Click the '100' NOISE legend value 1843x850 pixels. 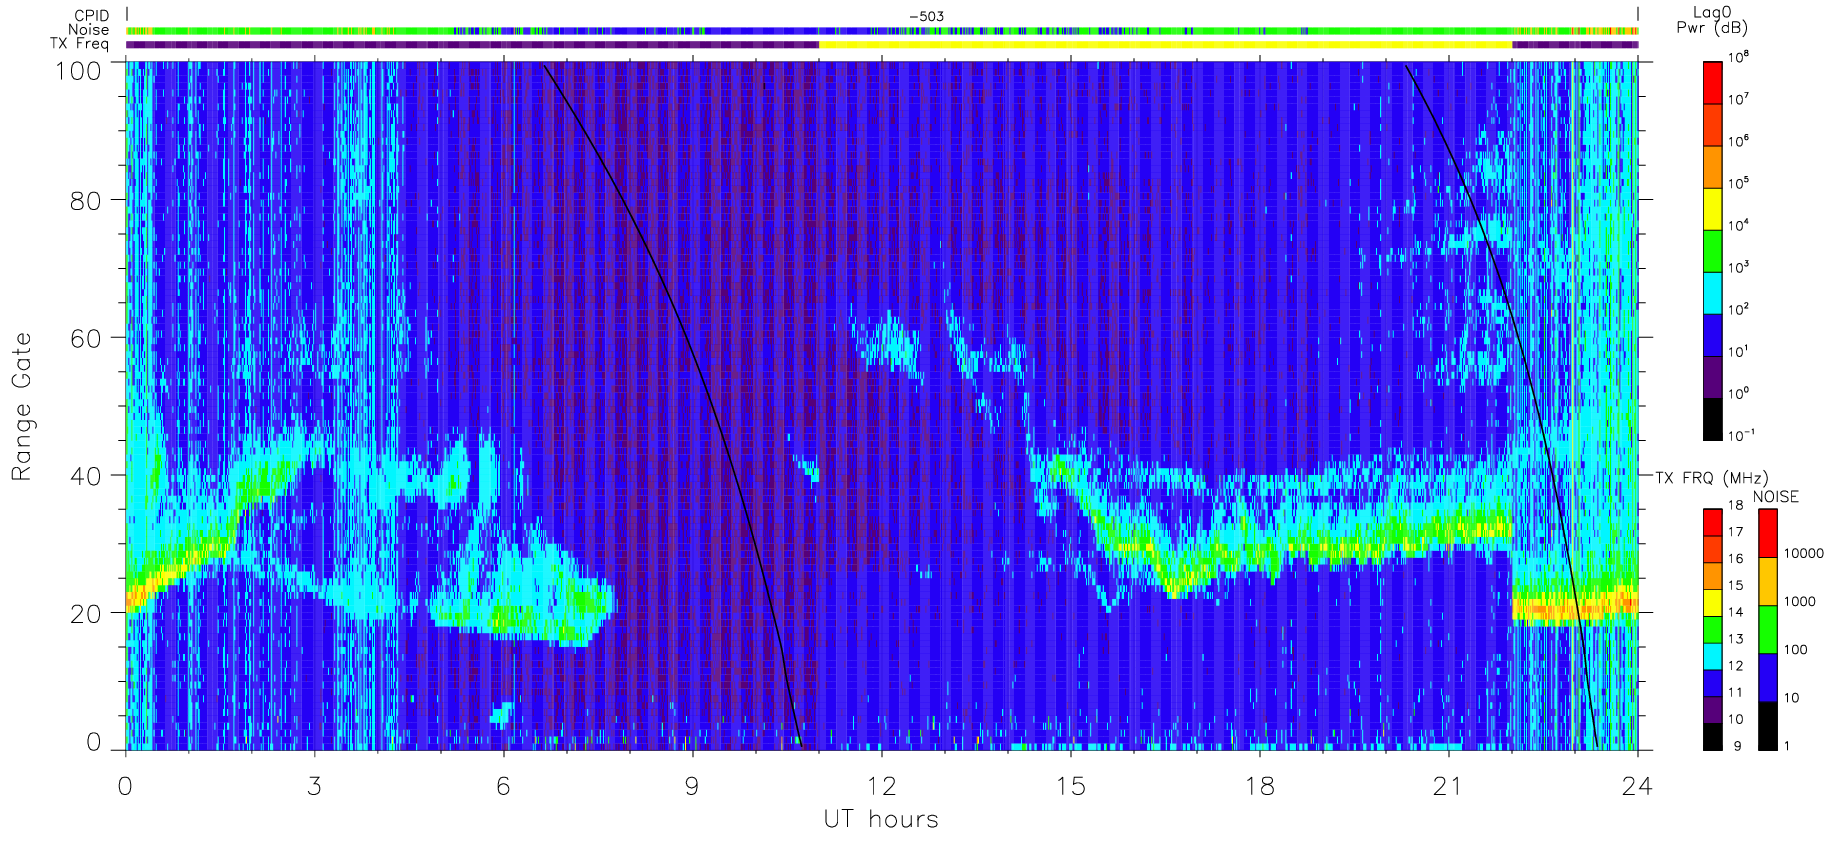click(x=1796, y=649)
